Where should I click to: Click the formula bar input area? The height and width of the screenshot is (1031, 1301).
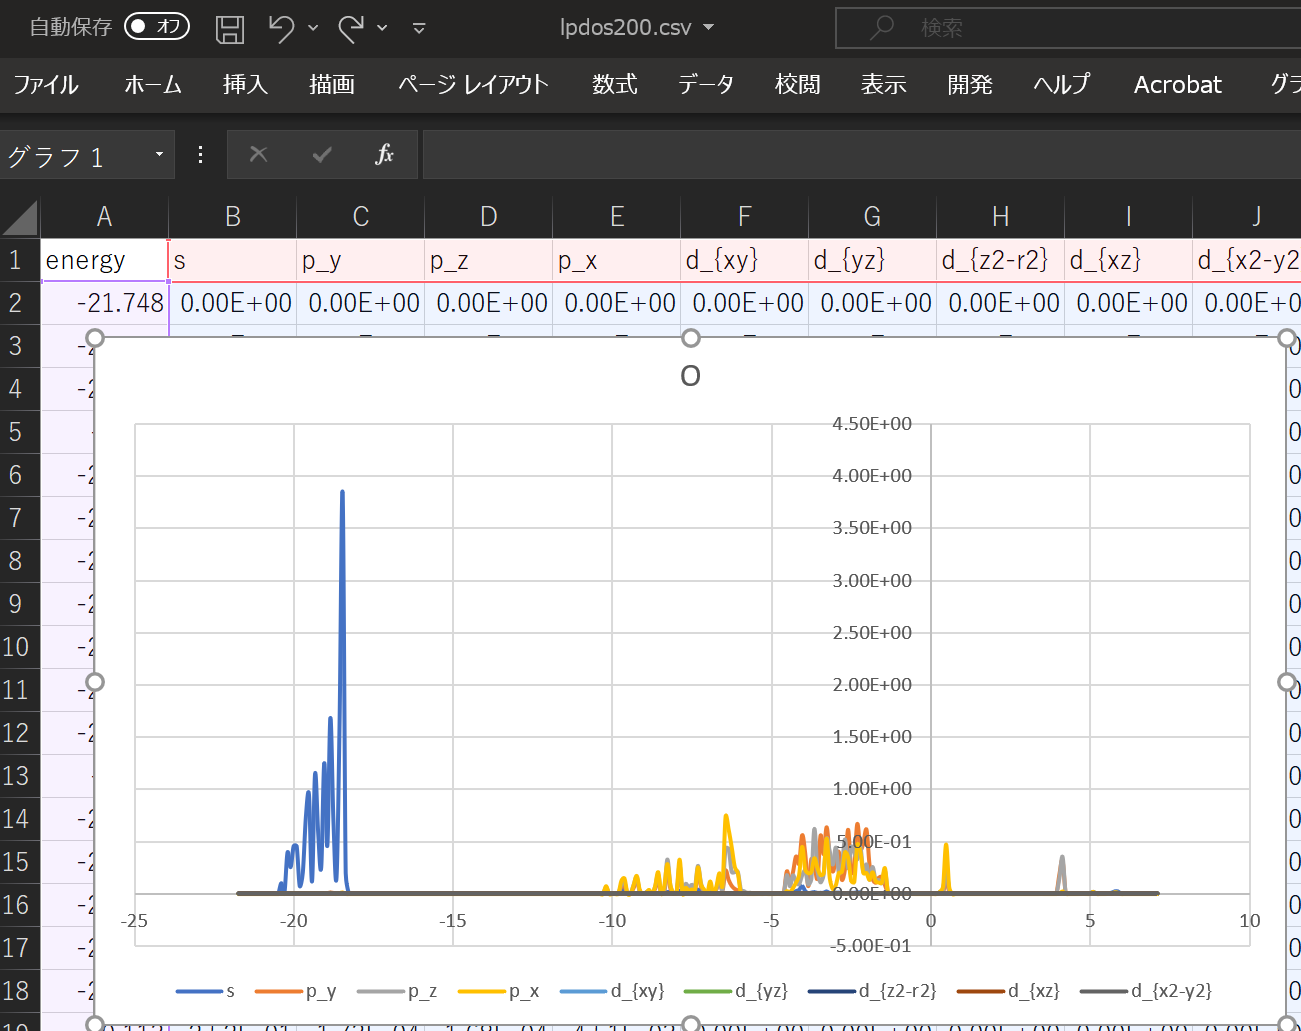coord(862,155)
